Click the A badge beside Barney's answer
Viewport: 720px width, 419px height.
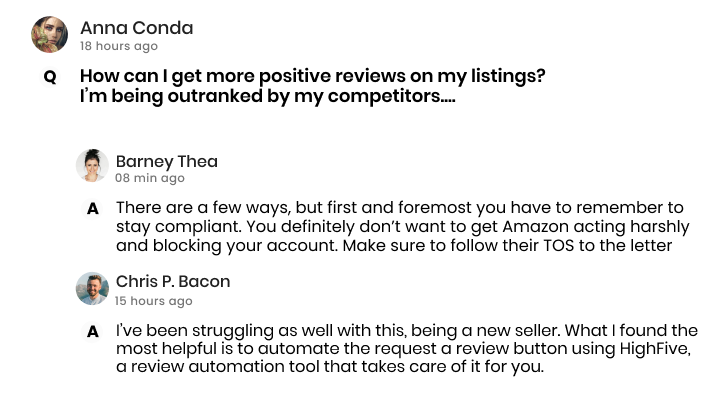point(92,209)
